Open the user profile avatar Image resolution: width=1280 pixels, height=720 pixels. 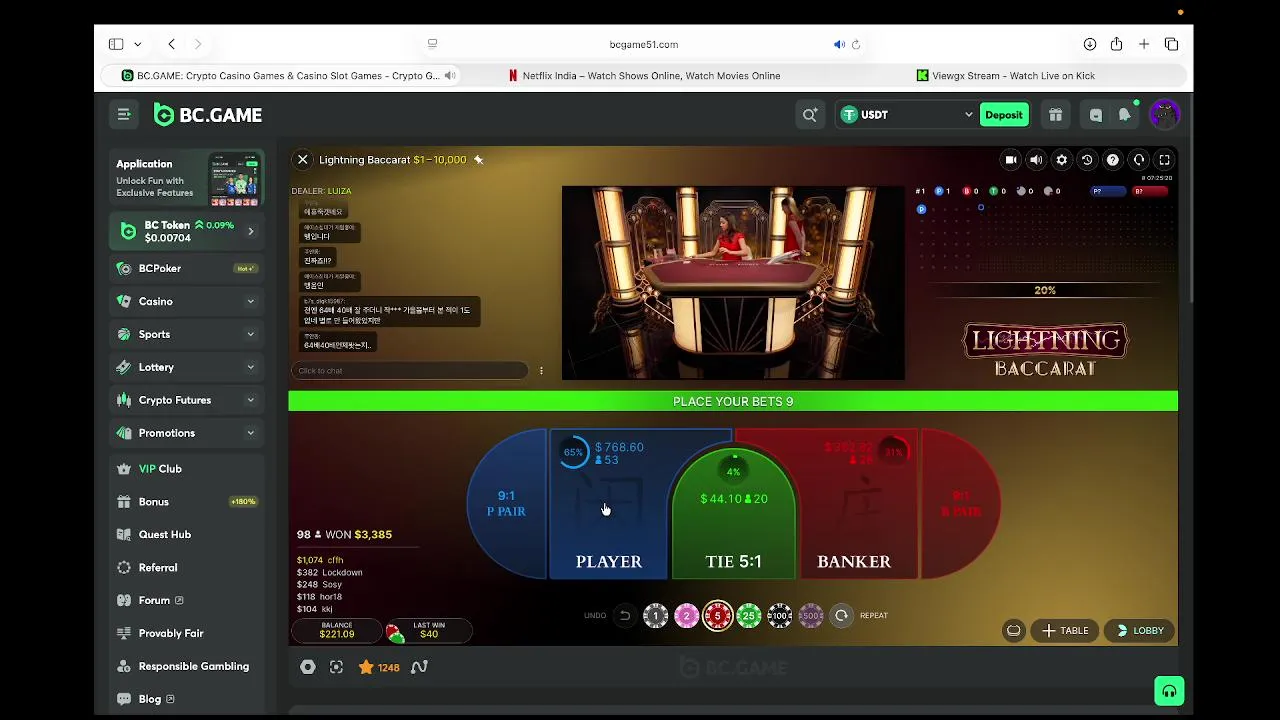(x=1164, y=115)
